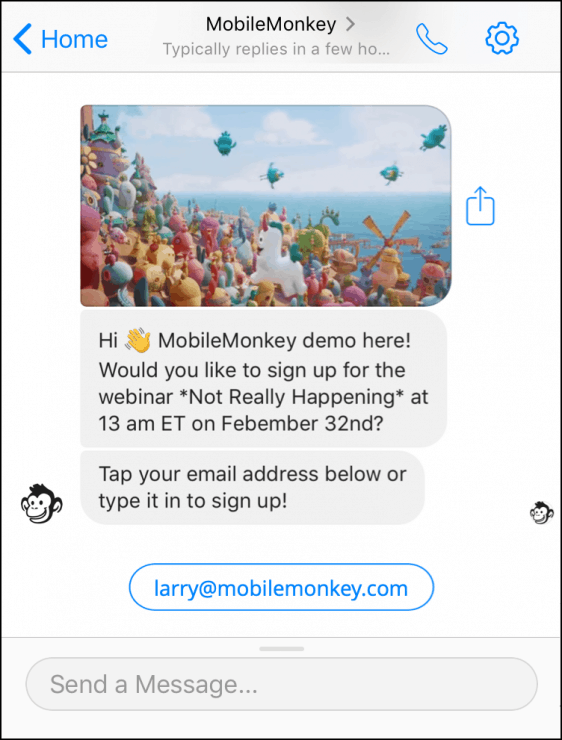562x740 pixels.
Task: Tap the share icon beside image
Action: (x=480, y=206)
